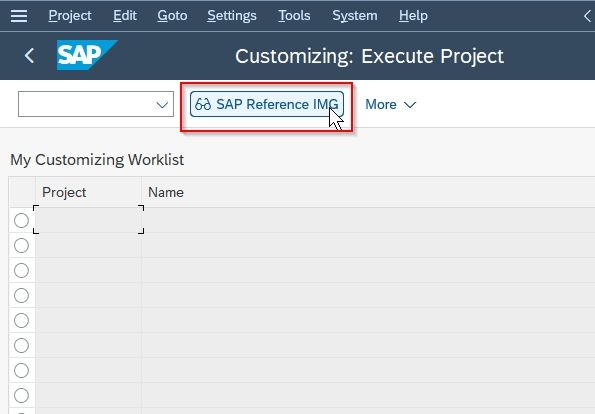This screenshot has width=595, height=414.
Task: Select the third worklist row radio button
Action: [21, 271]
